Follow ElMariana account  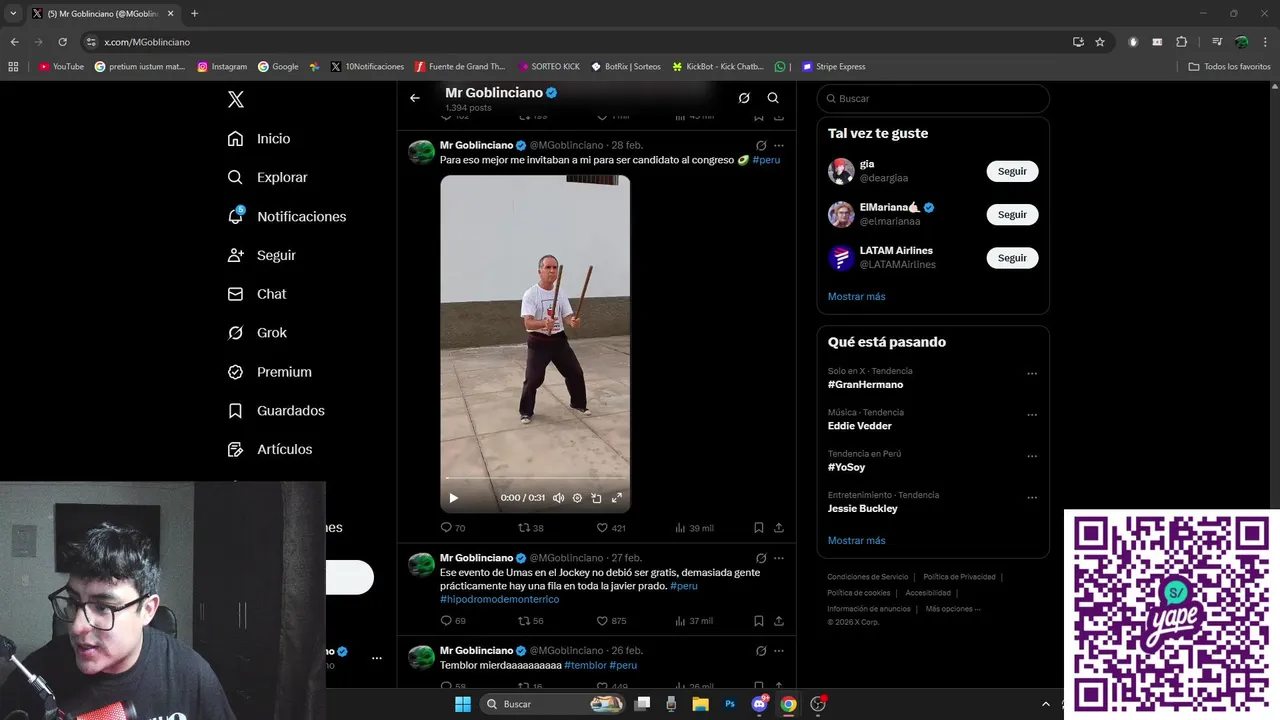(x=1012, y=214)
